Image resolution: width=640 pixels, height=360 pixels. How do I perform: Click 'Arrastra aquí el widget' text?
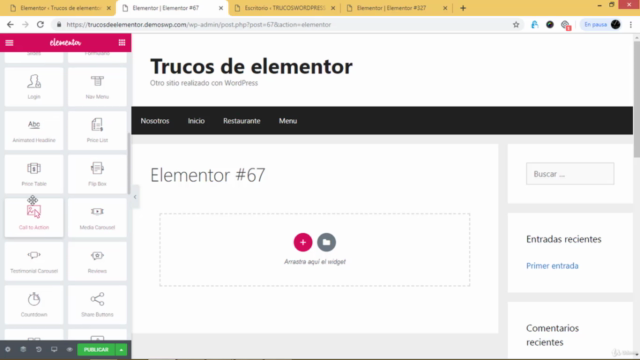coord(315,262)
